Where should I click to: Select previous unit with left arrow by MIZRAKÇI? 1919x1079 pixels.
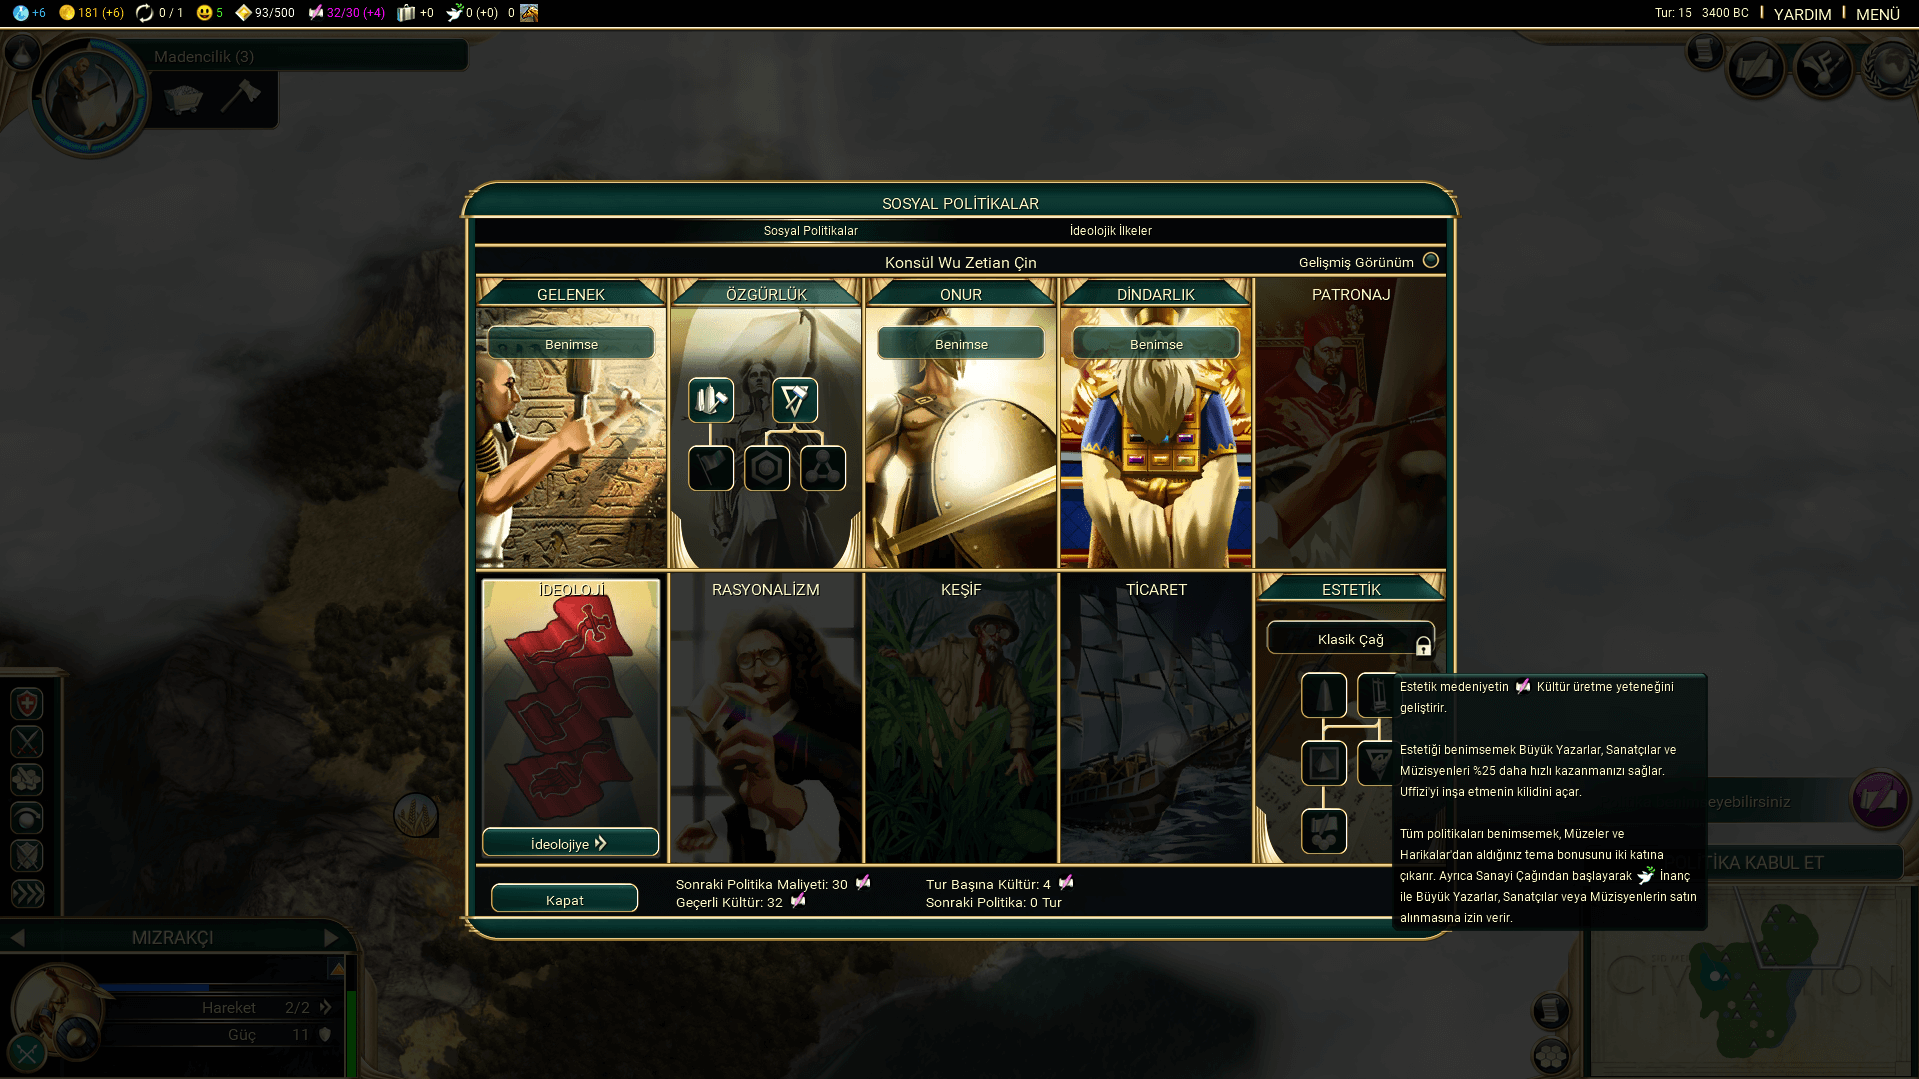(x=17, y=938)
